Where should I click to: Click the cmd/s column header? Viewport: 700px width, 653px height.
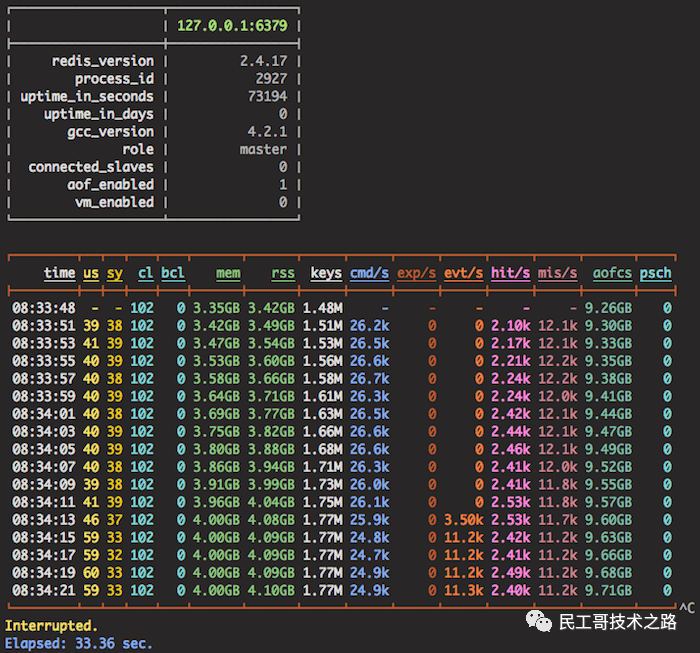click(369, 273)
